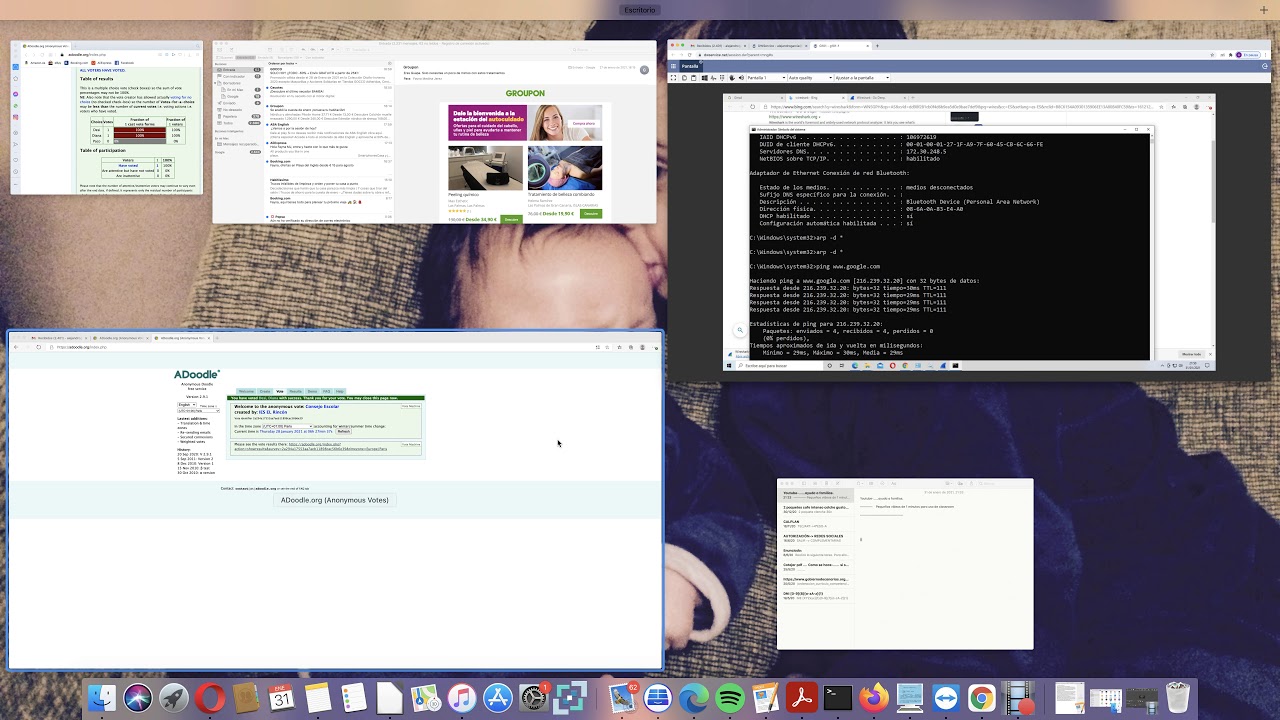Open 'Auto quality' dropdown in remote session
Image resolution: width=1280 pixels, height=720 pixels.
(811, 77)
